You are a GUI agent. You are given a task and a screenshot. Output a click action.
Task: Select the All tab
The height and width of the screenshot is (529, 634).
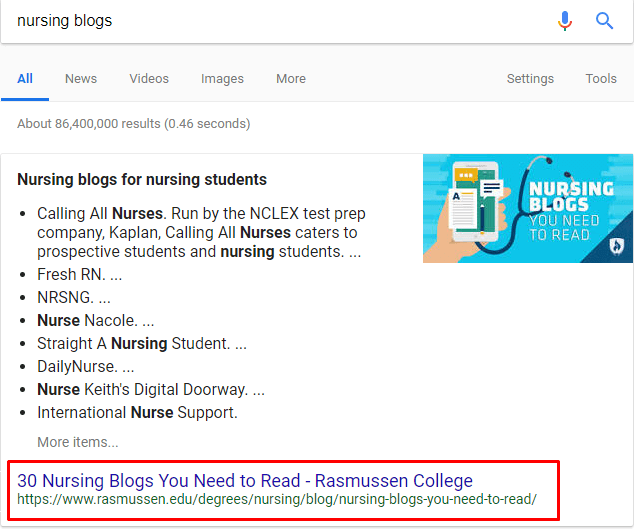[25, 78]
